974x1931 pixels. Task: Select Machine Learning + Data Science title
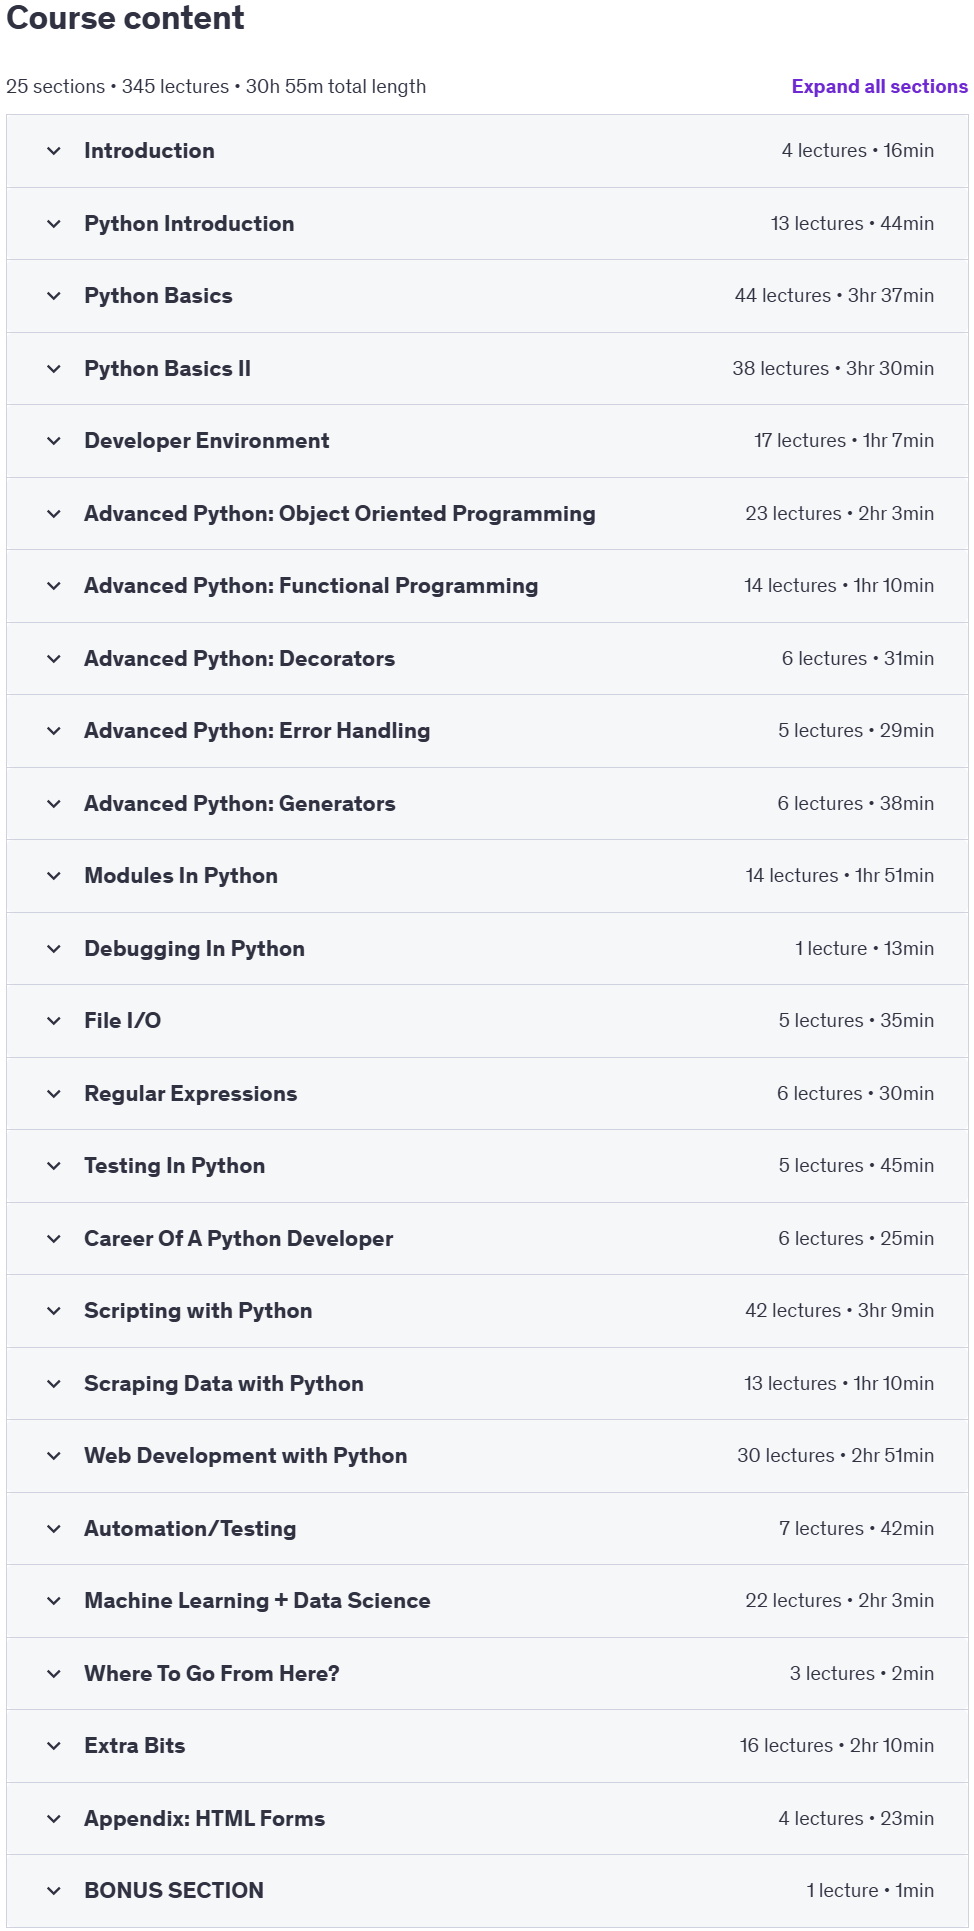point(257,1601)
